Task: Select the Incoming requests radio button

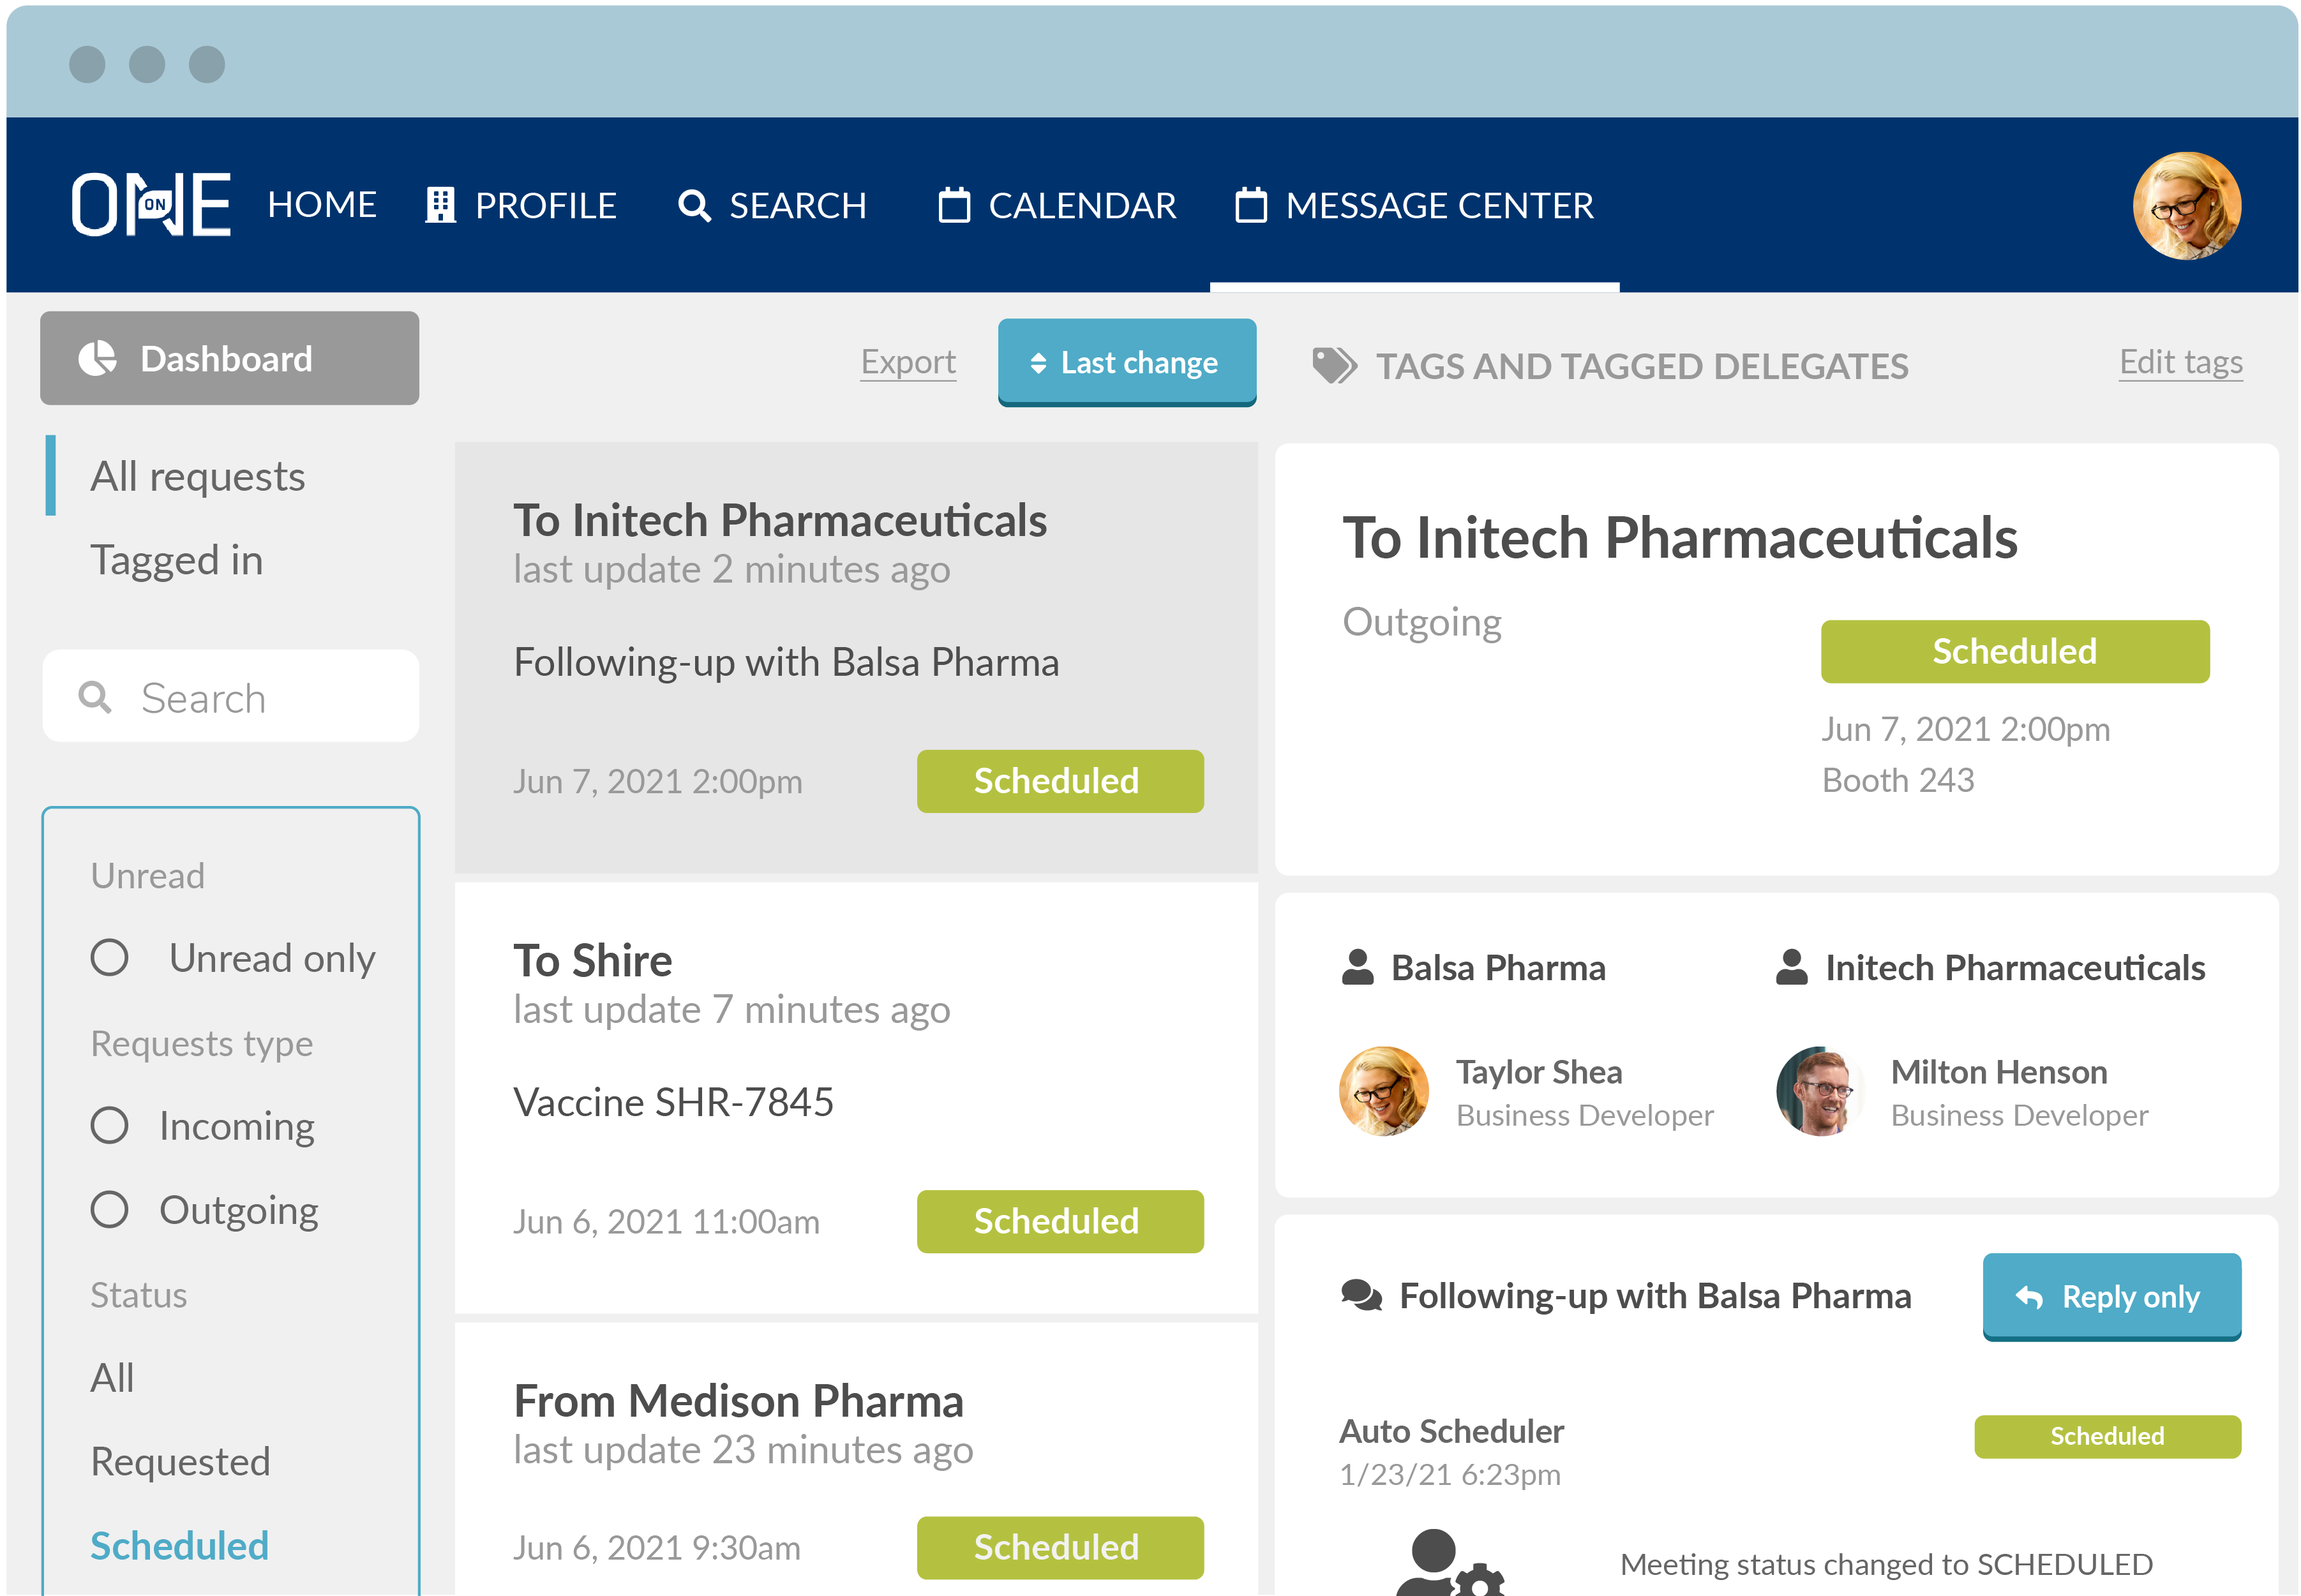Action: tap(110, 1126)
